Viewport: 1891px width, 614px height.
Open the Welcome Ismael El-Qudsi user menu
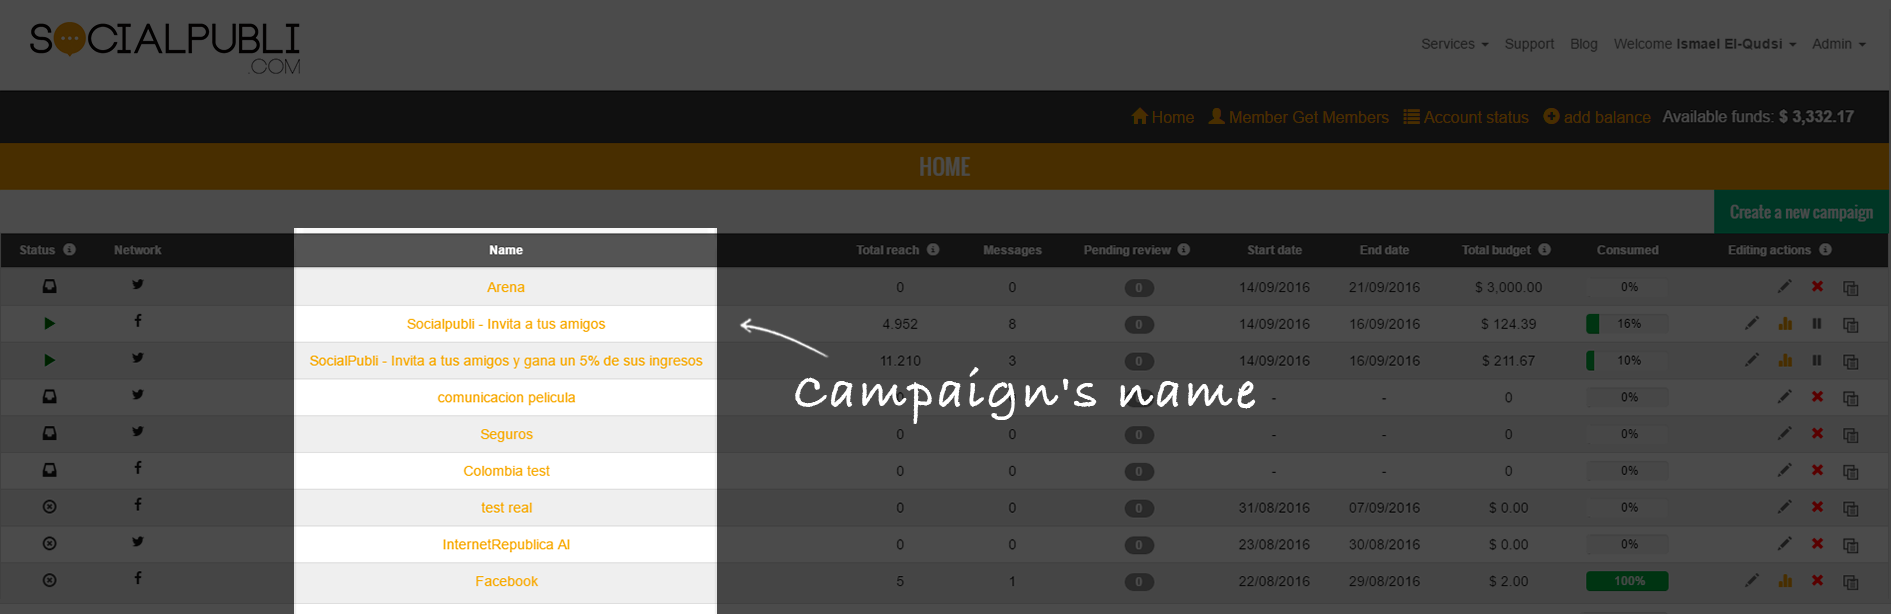(x=1705, y=44)
